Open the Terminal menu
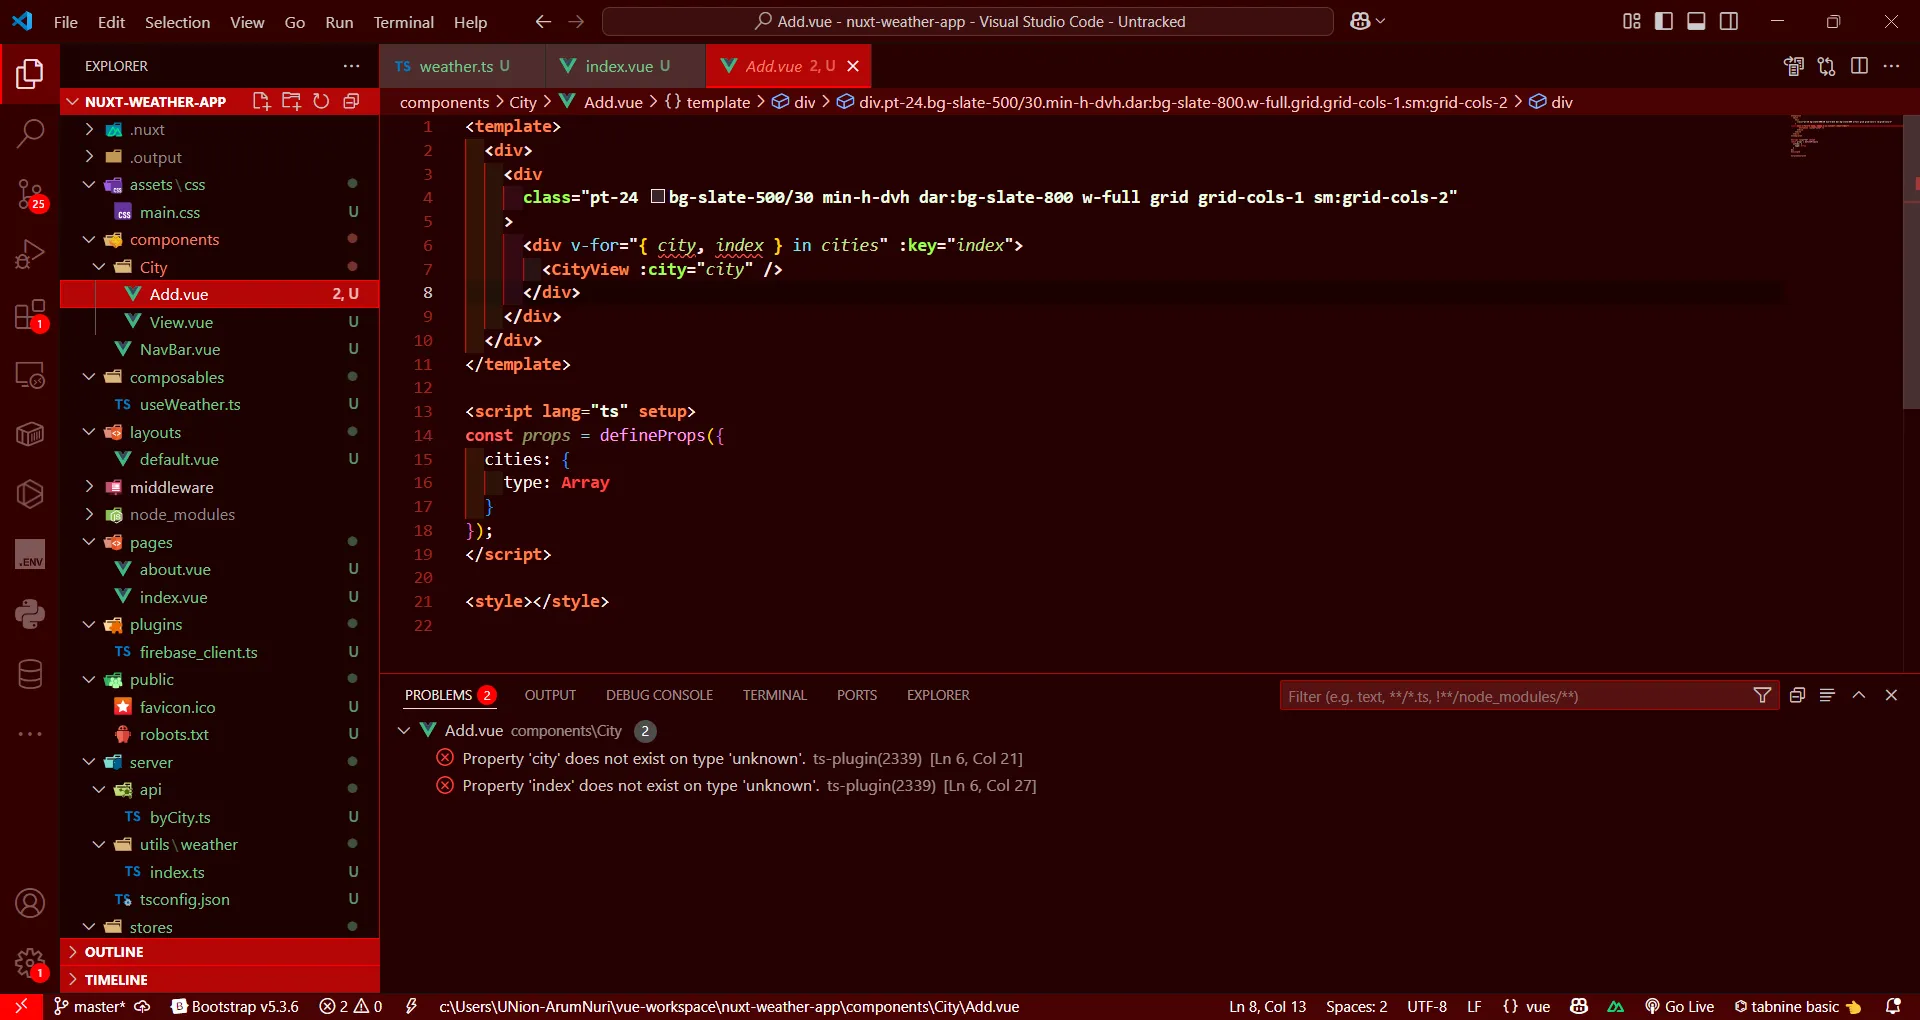 (403, 21)
